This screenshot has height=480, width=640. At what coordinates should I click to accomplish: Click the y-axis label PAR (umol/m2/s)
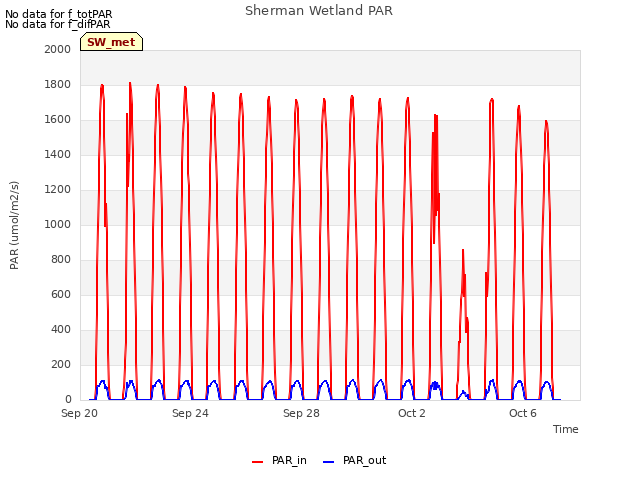click(14, 225)
